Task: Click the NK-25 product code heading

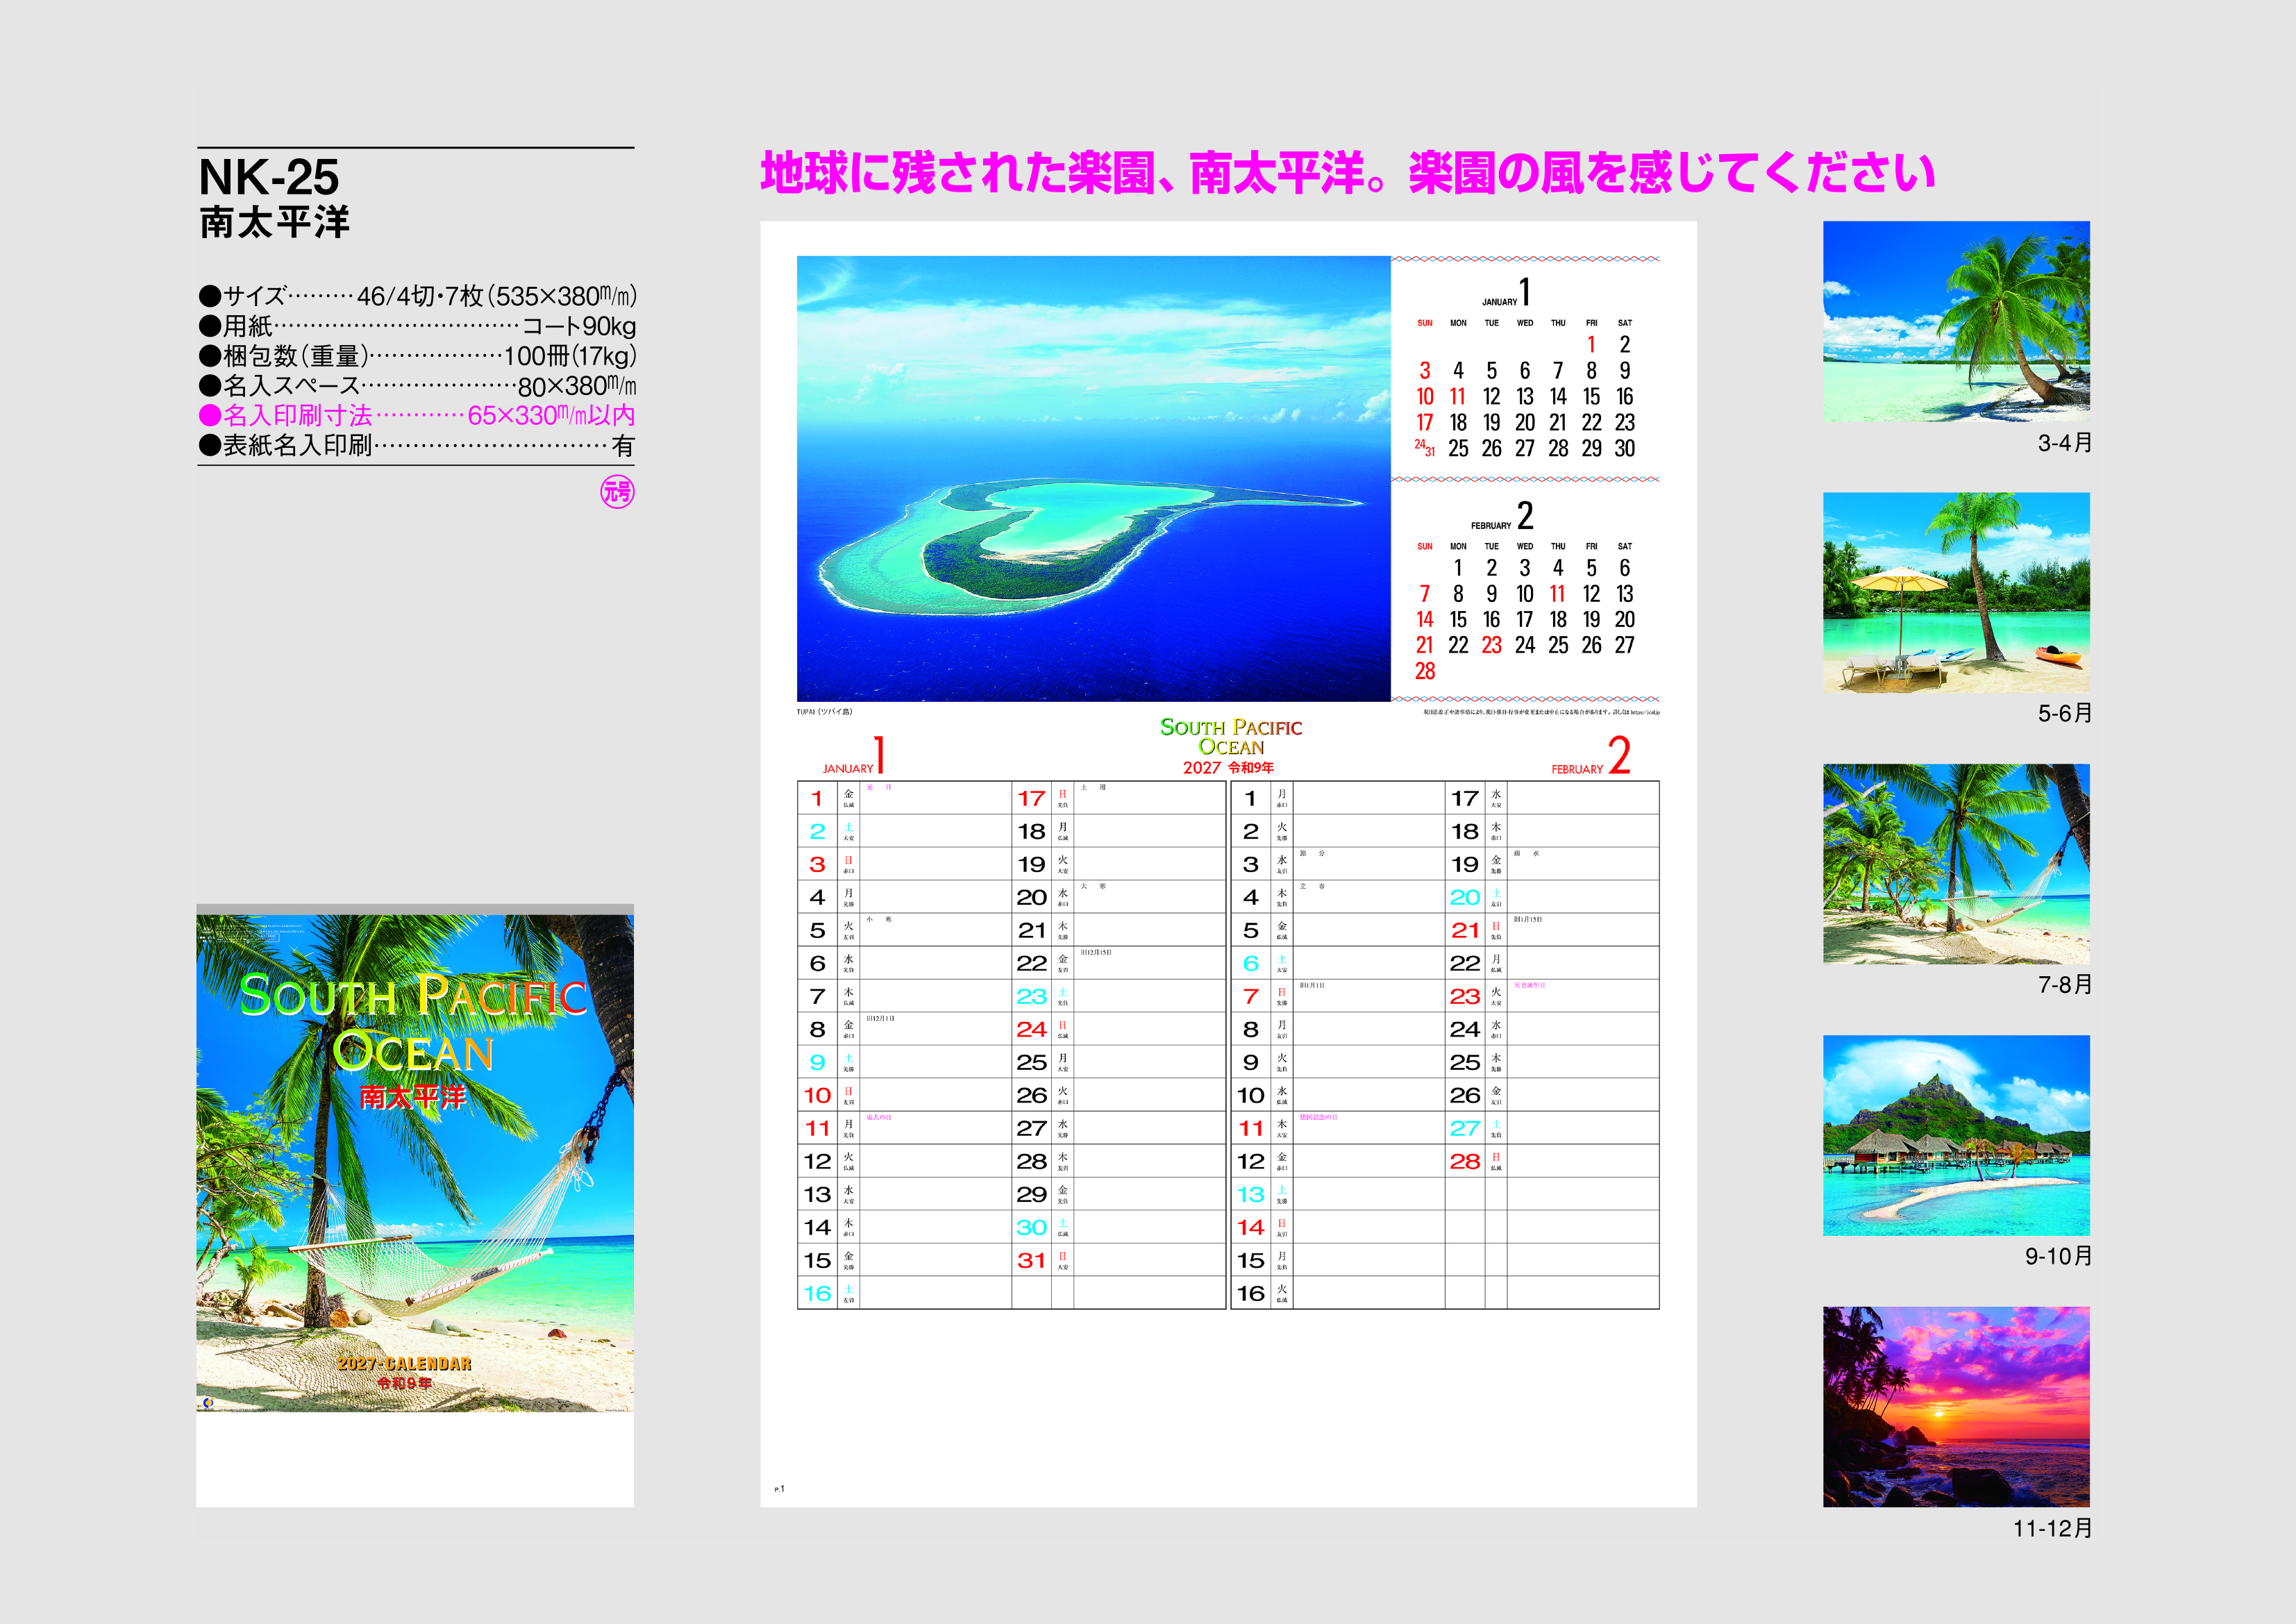Action: [x=269, y=177]
